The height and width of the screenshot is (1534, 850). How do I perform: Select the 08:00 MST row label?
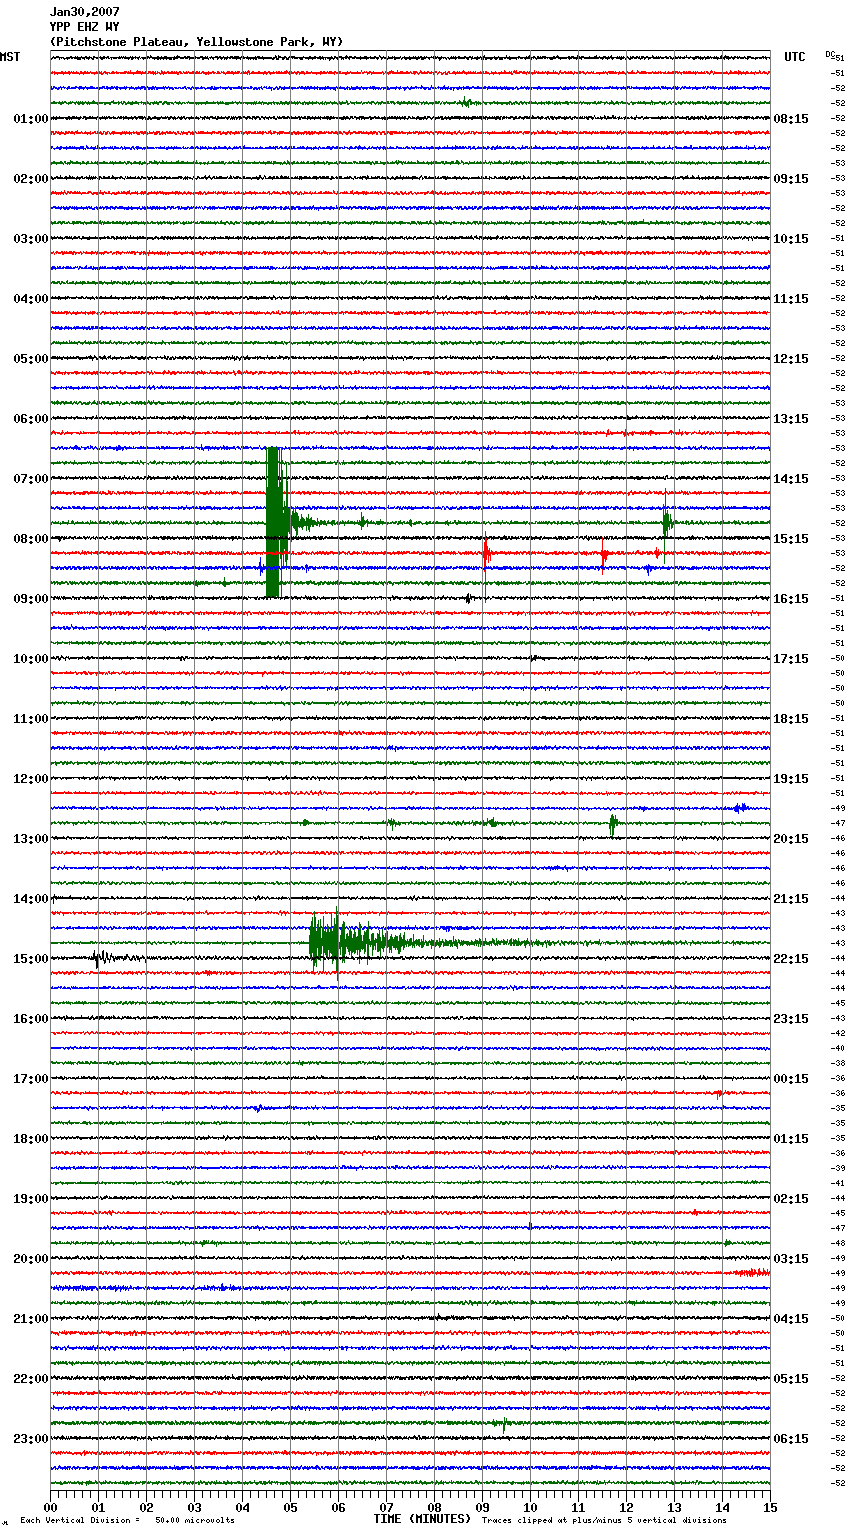click(30, 539)
